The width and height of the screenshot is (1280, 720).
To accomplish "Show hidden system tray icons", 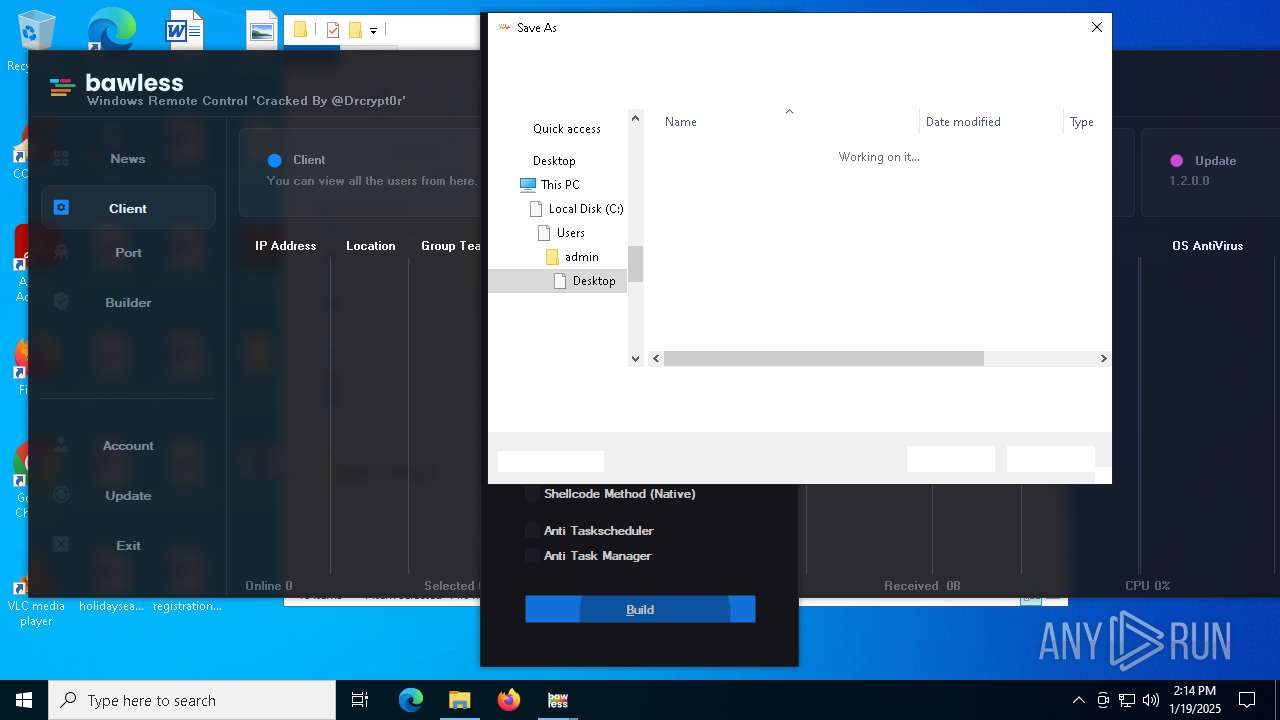I will (x=1078, y=700).
